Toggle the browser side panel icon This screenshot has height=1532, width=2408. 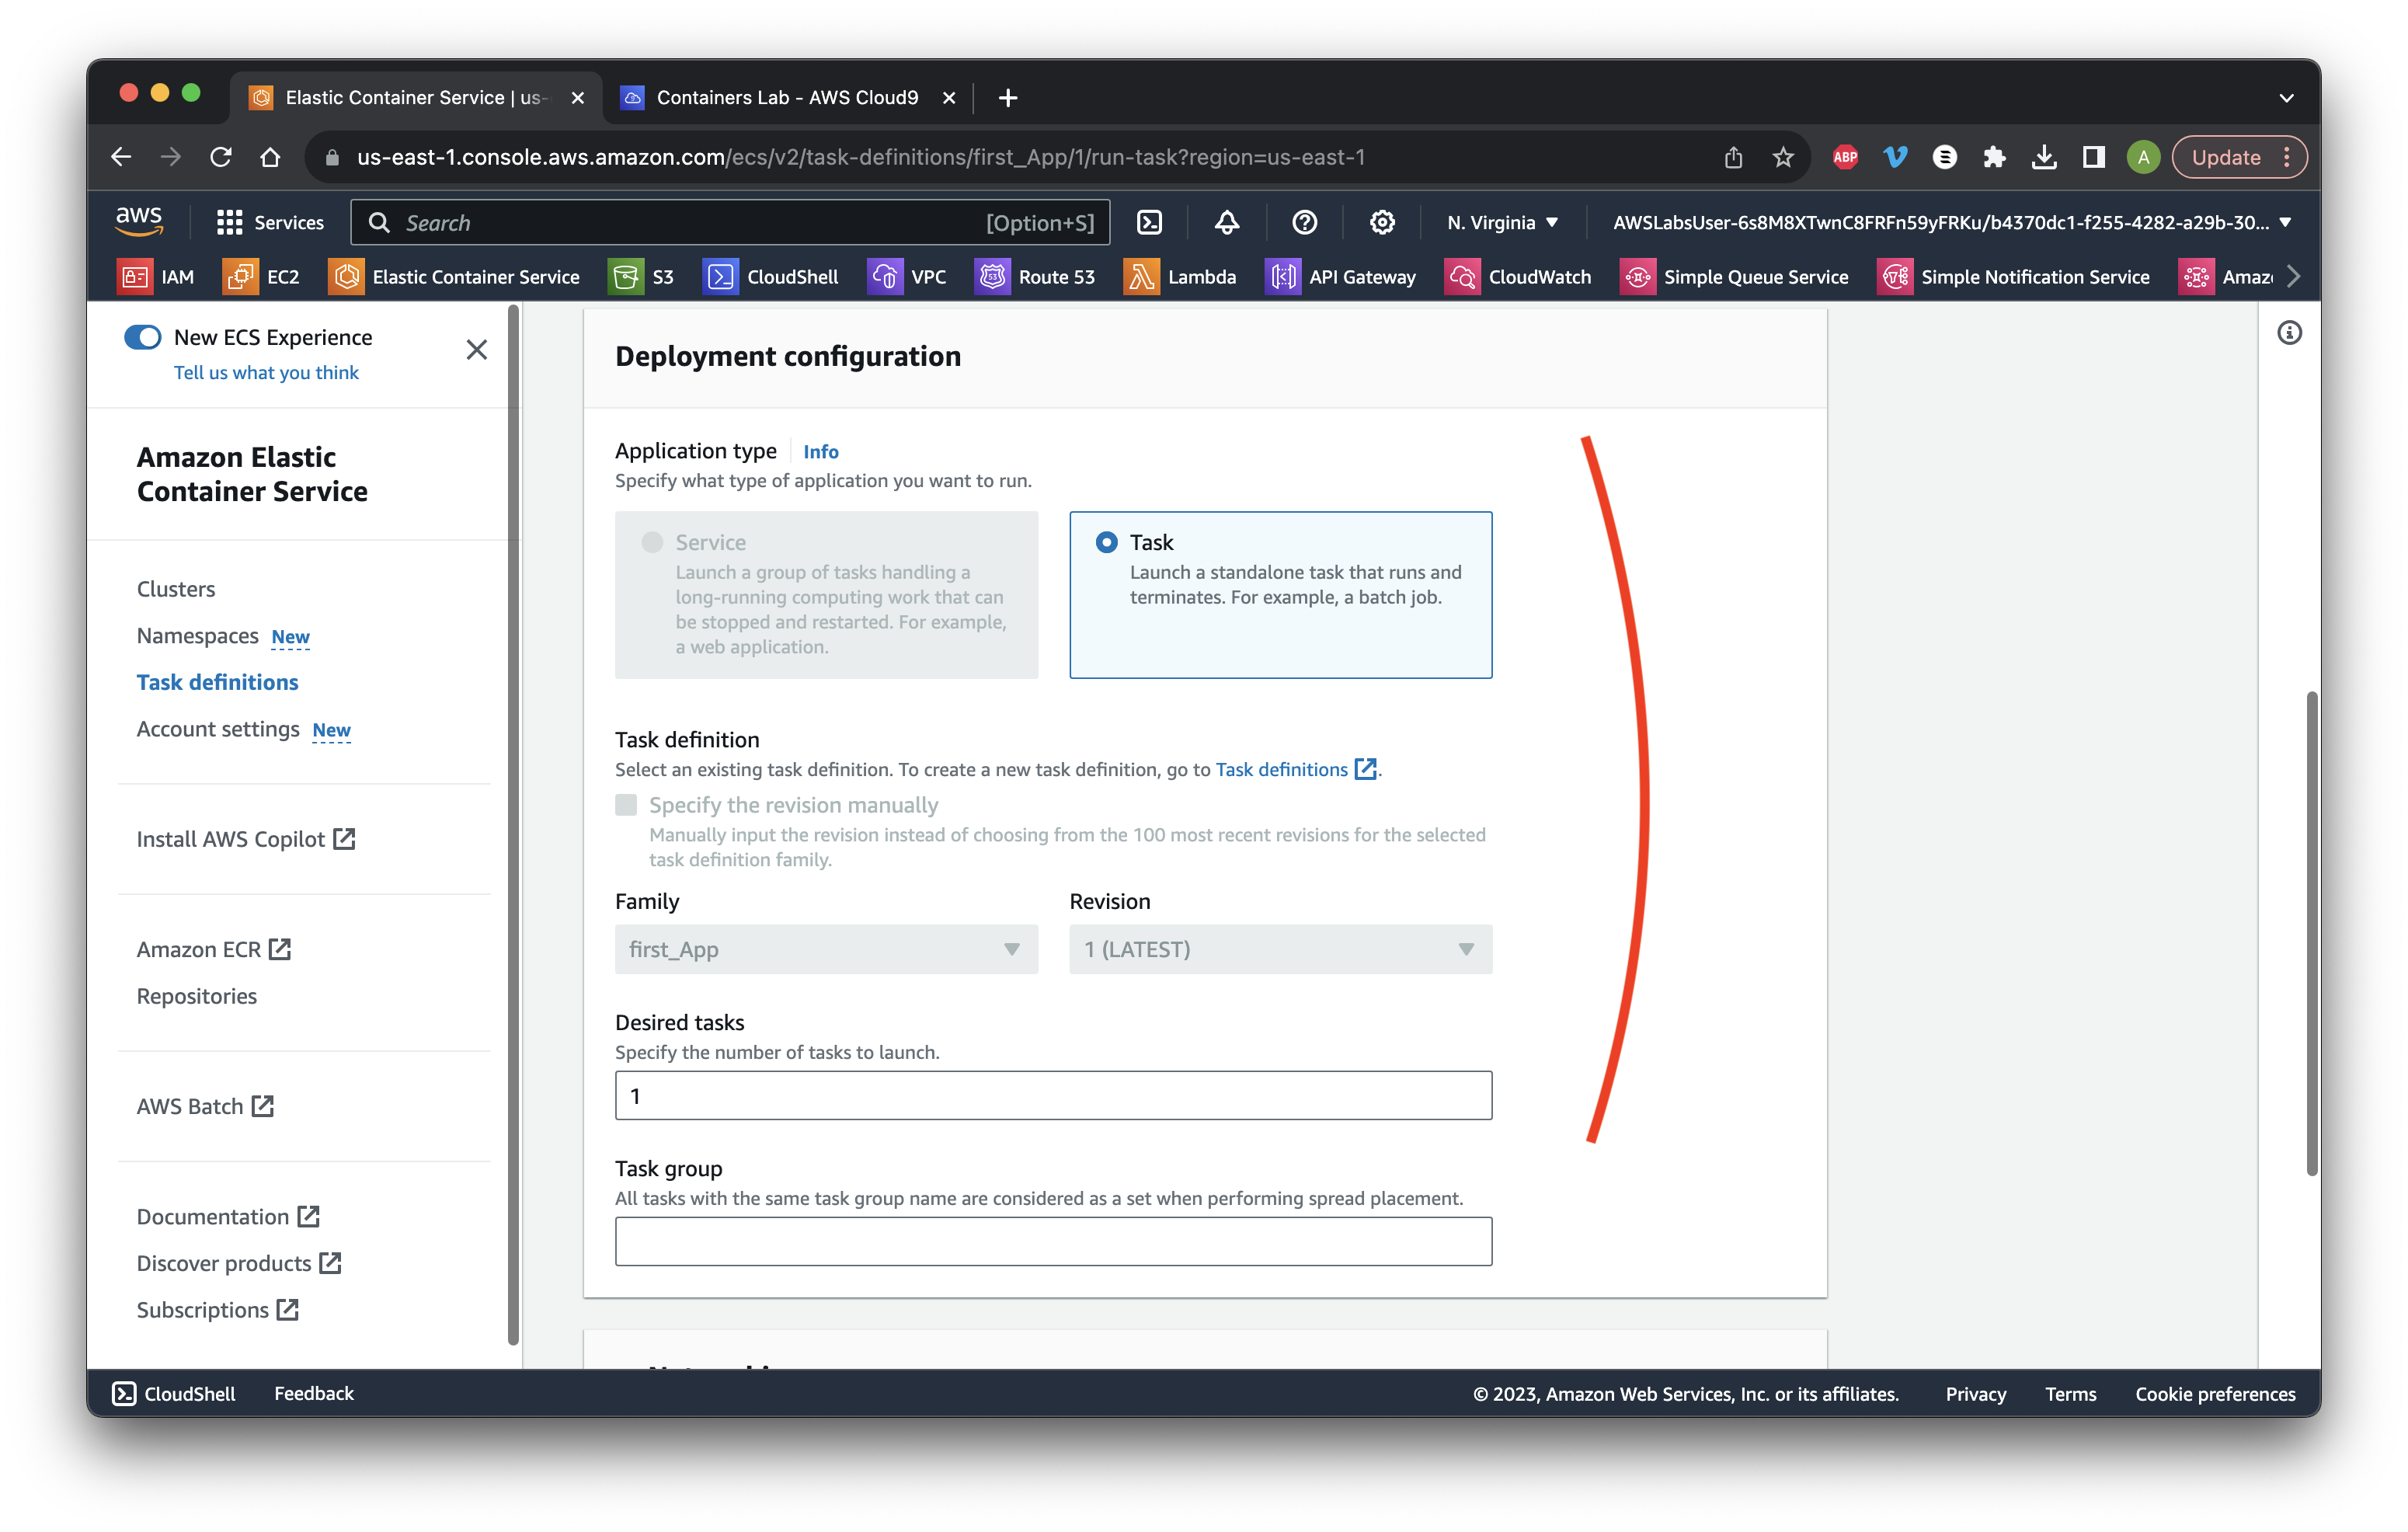pos(2093,157)
